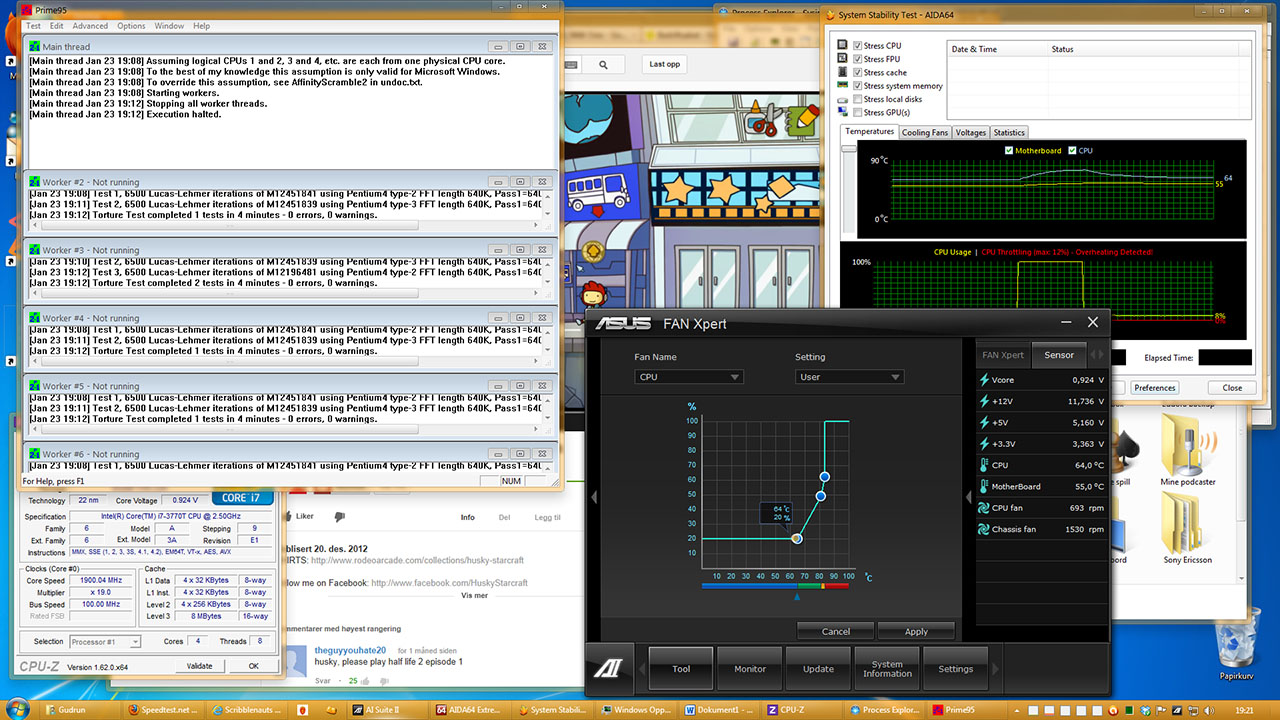The width and height of the screenshot is (1280, 720).
Task: Open the Update section in AI Suite
Action: click(818, 669)
